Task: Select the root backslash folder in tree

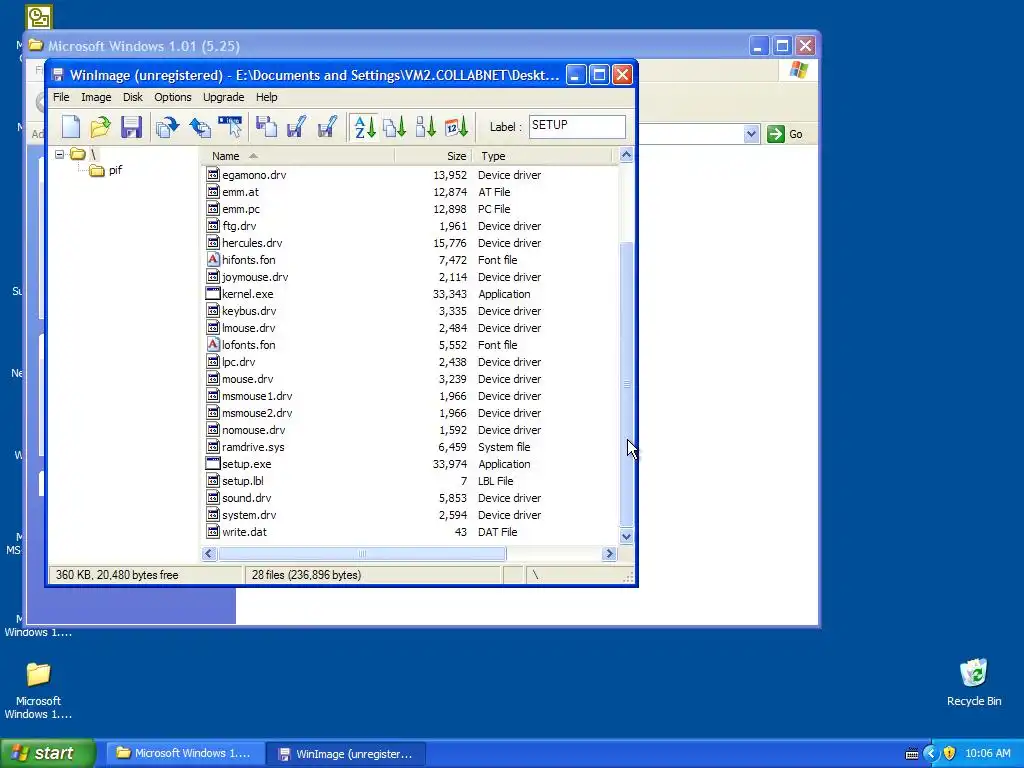Action: coord(93,155)
